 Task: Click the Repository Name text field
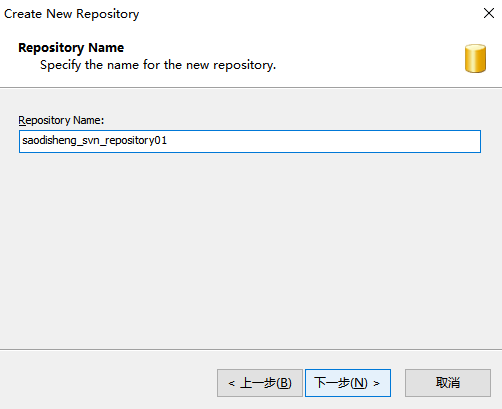pyautogui.click(x=250, y=141)
